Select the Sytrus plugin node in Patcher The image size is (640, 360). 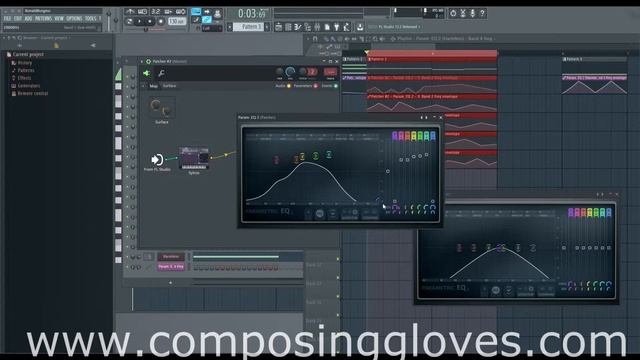(194, 159)
